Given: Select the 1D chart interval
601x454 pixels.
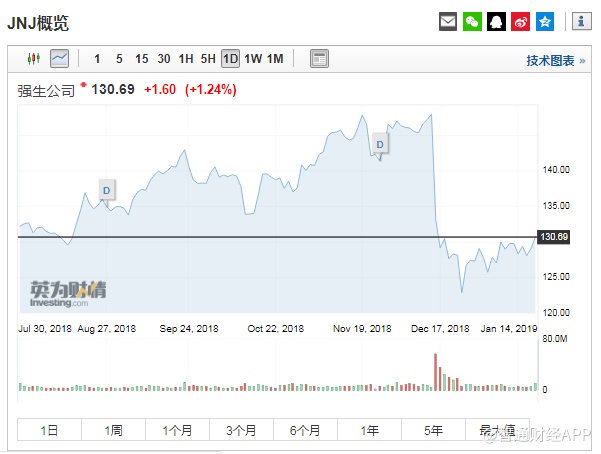Looking at the screenshot, I should (x=230, y=59).
